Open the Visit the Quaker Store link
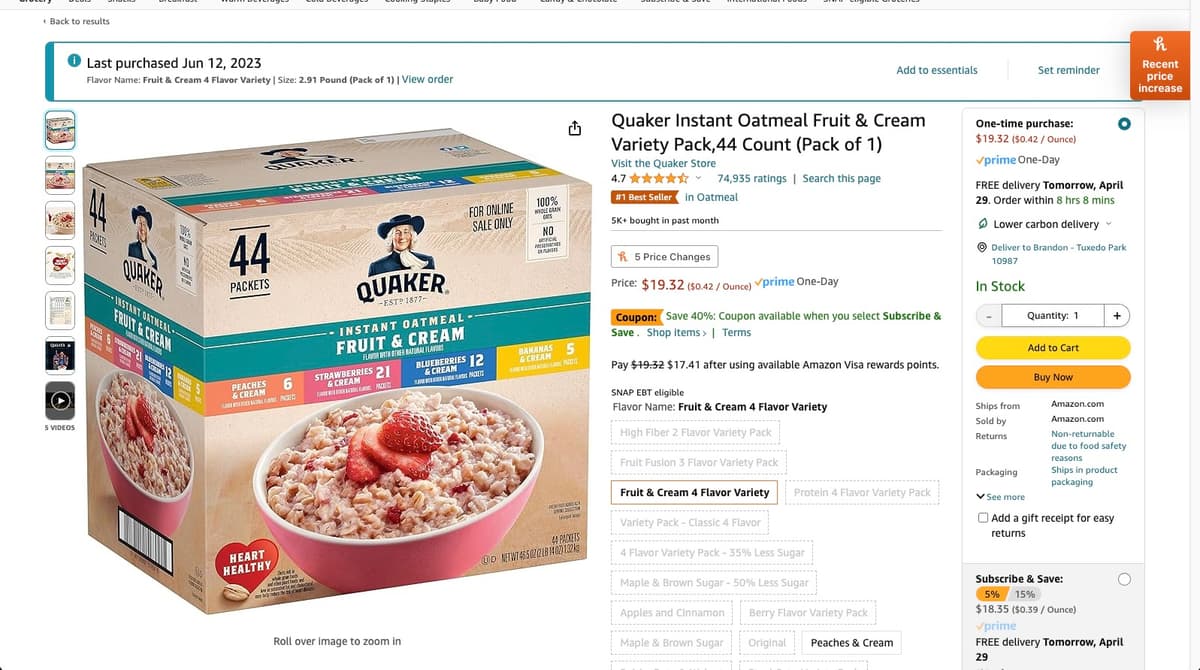 (663, 163)
